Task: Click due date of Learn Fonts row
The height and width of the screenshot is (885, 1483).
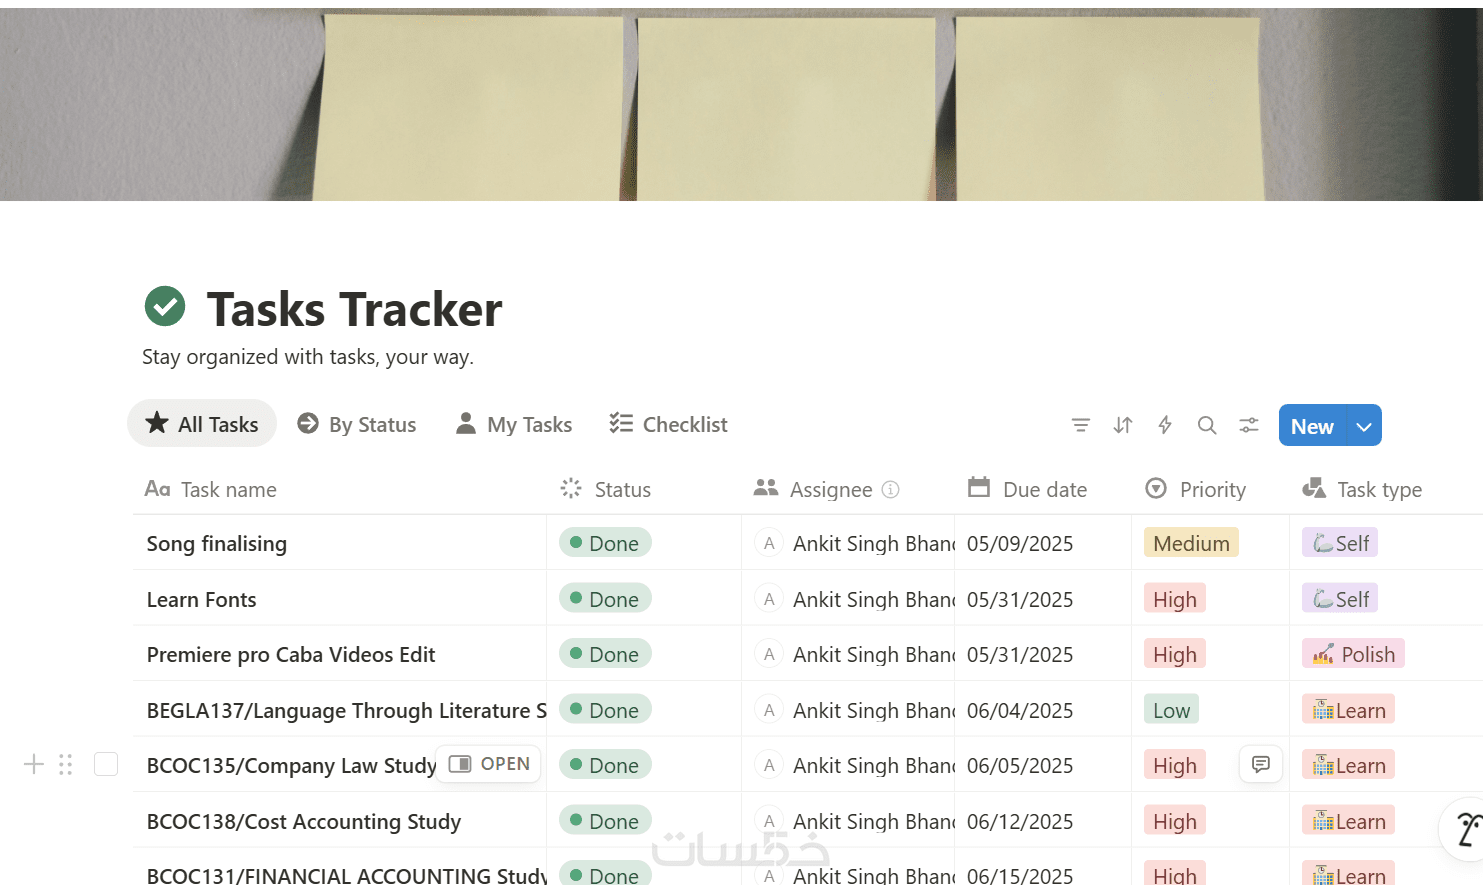Action: pos(1020,600)
